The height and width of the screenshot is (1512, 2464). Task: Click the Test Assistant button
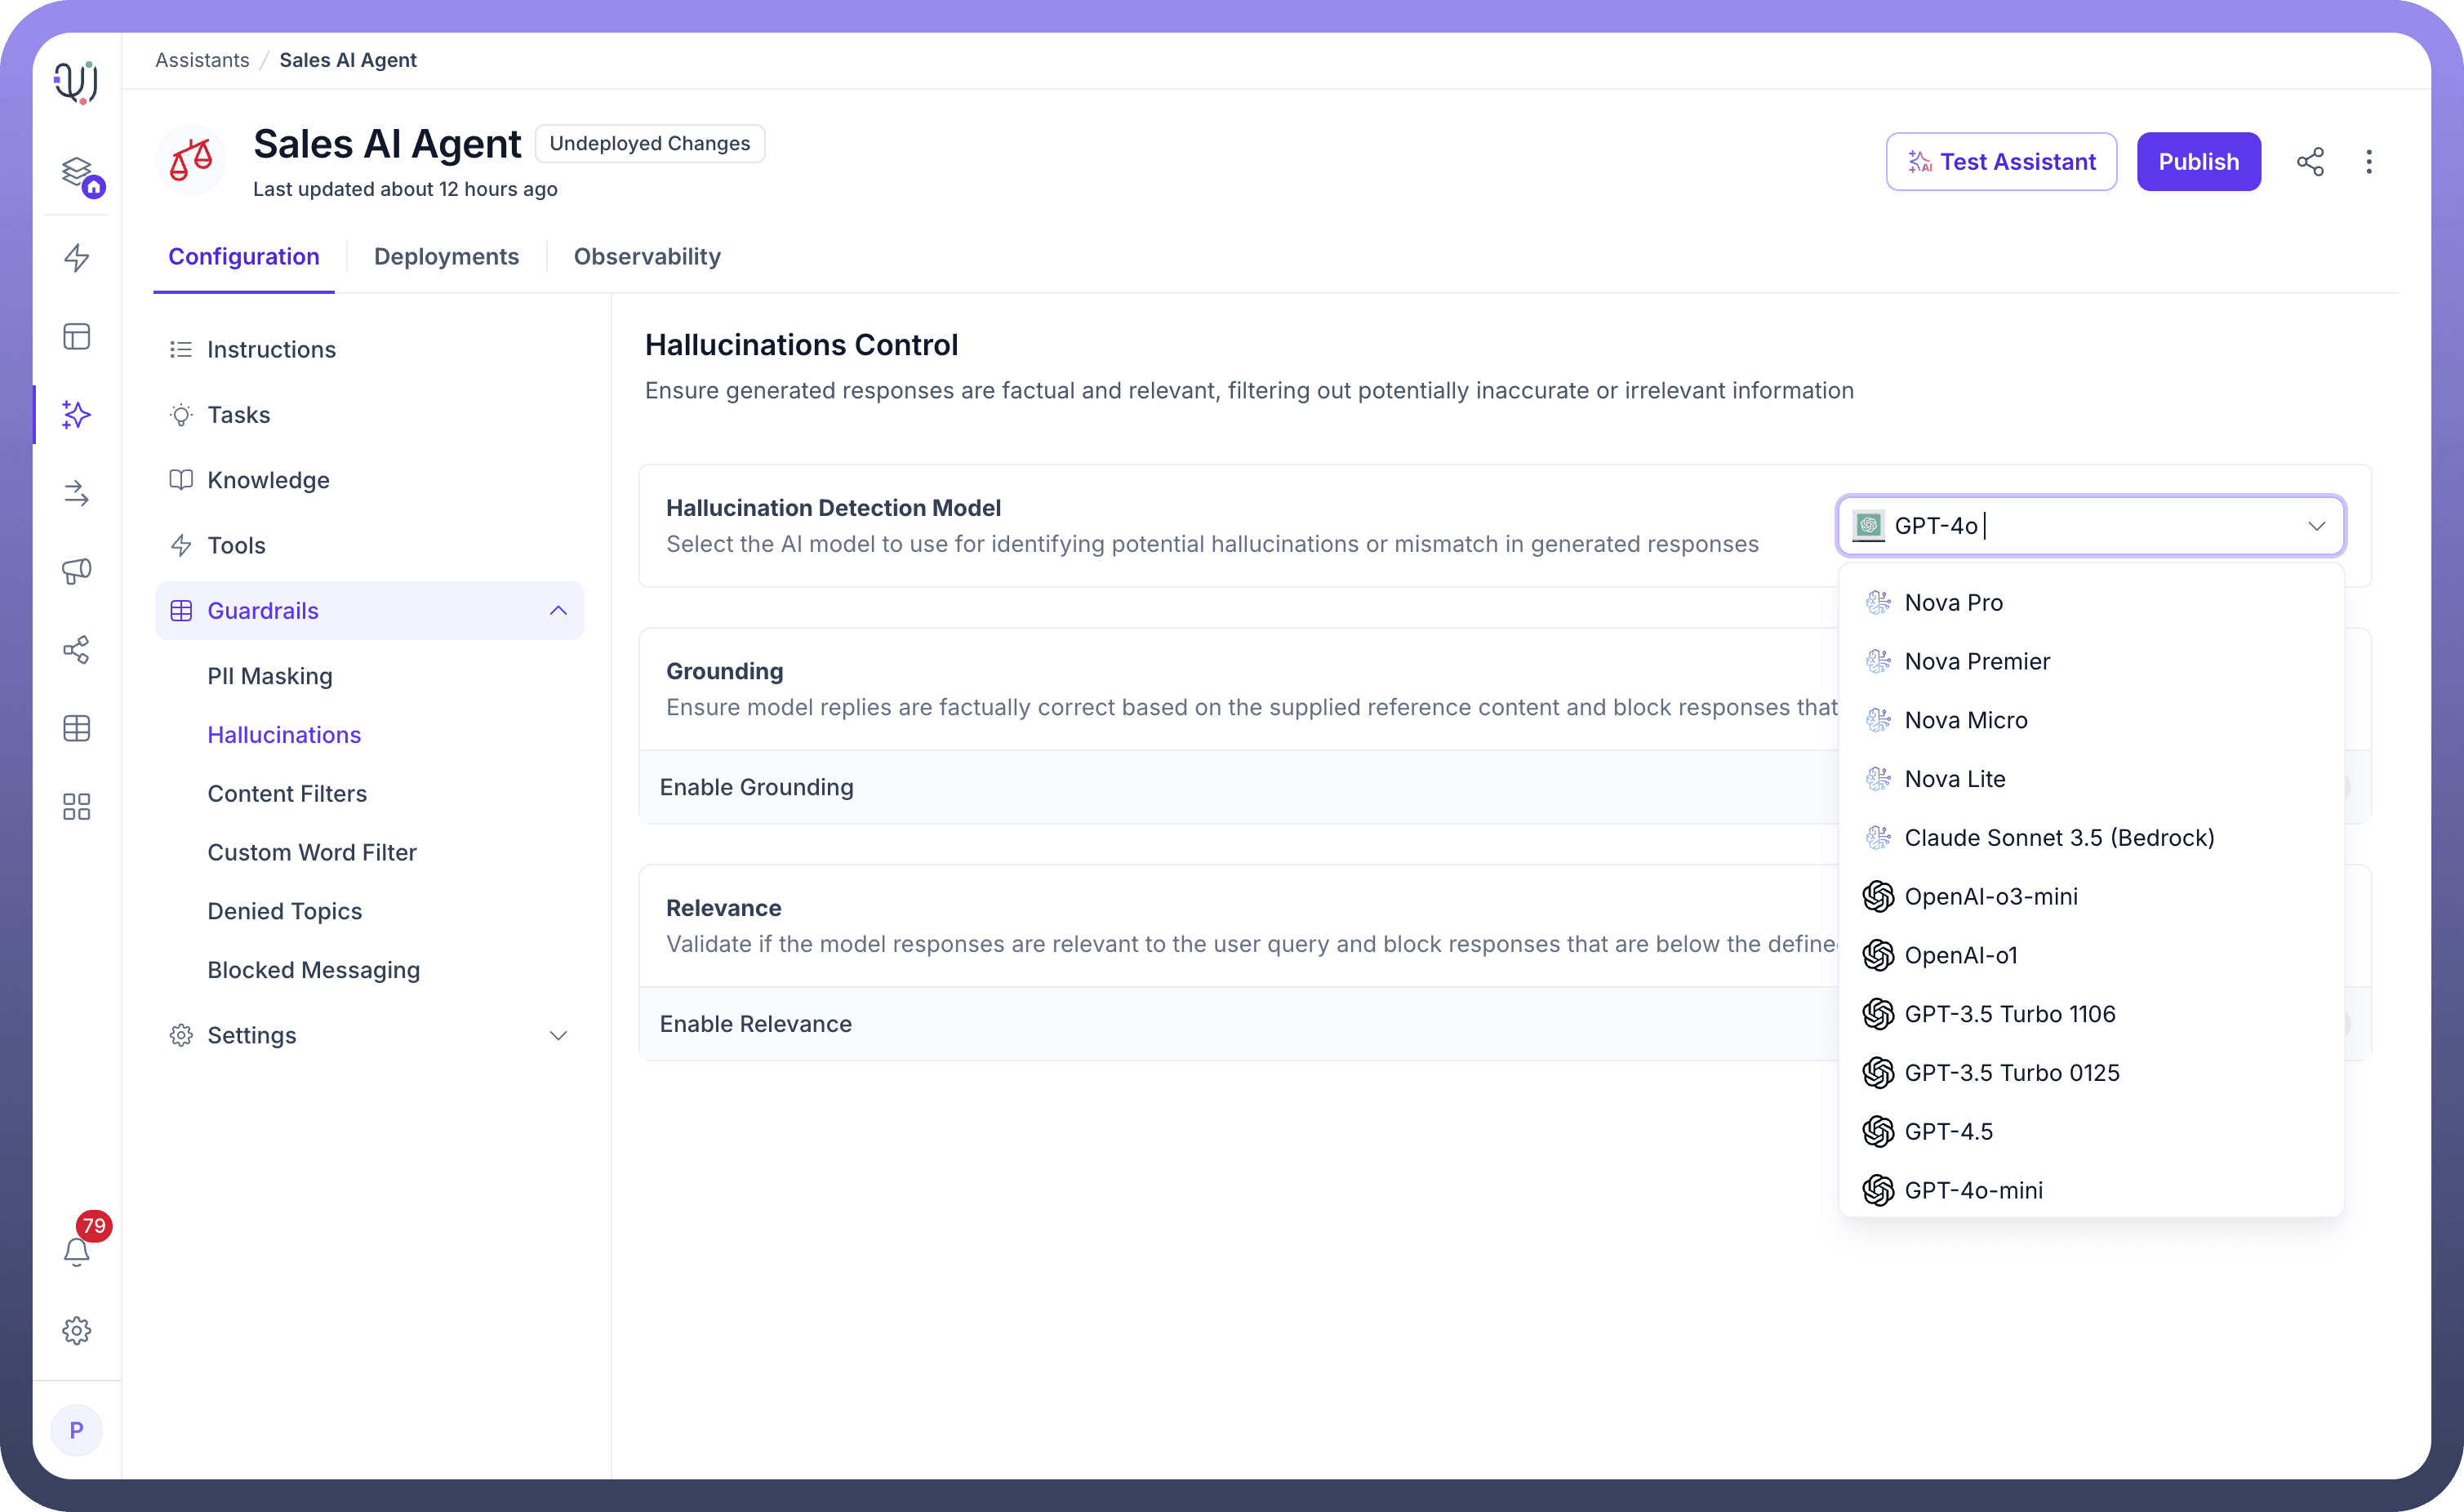[2001, 162]
